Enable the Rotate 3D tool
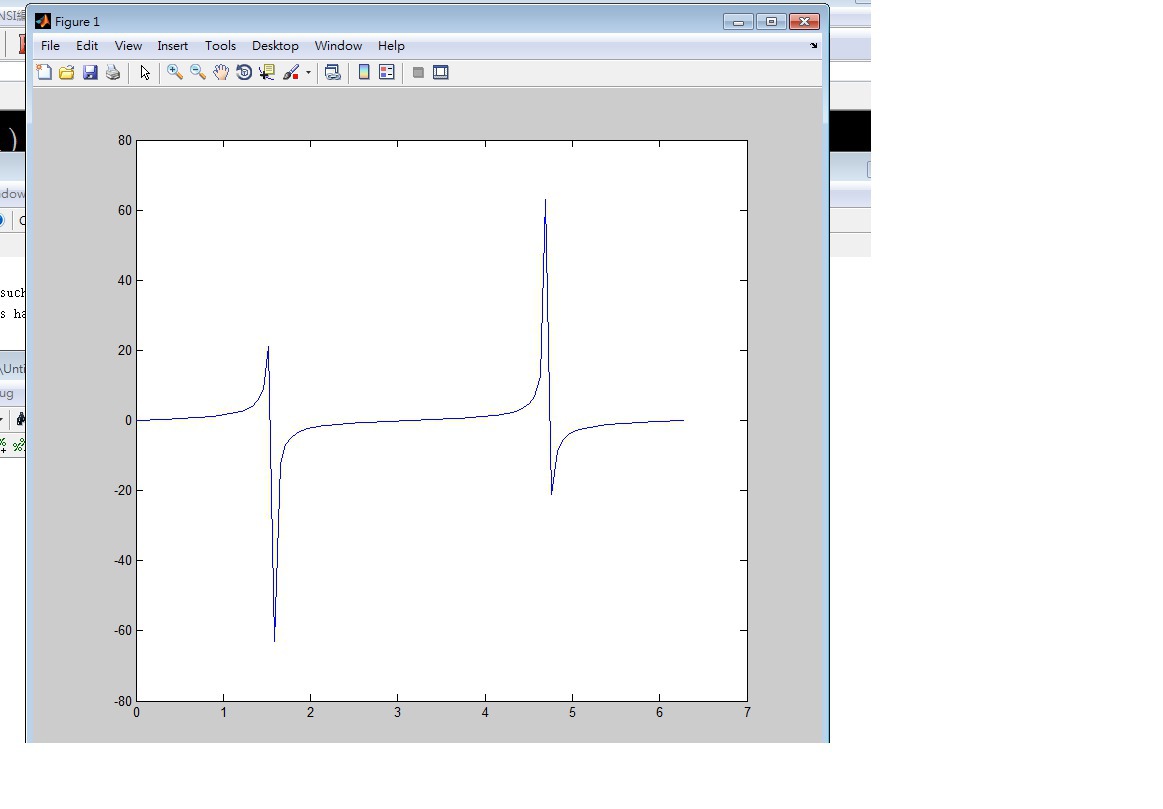 coord(244,72)
